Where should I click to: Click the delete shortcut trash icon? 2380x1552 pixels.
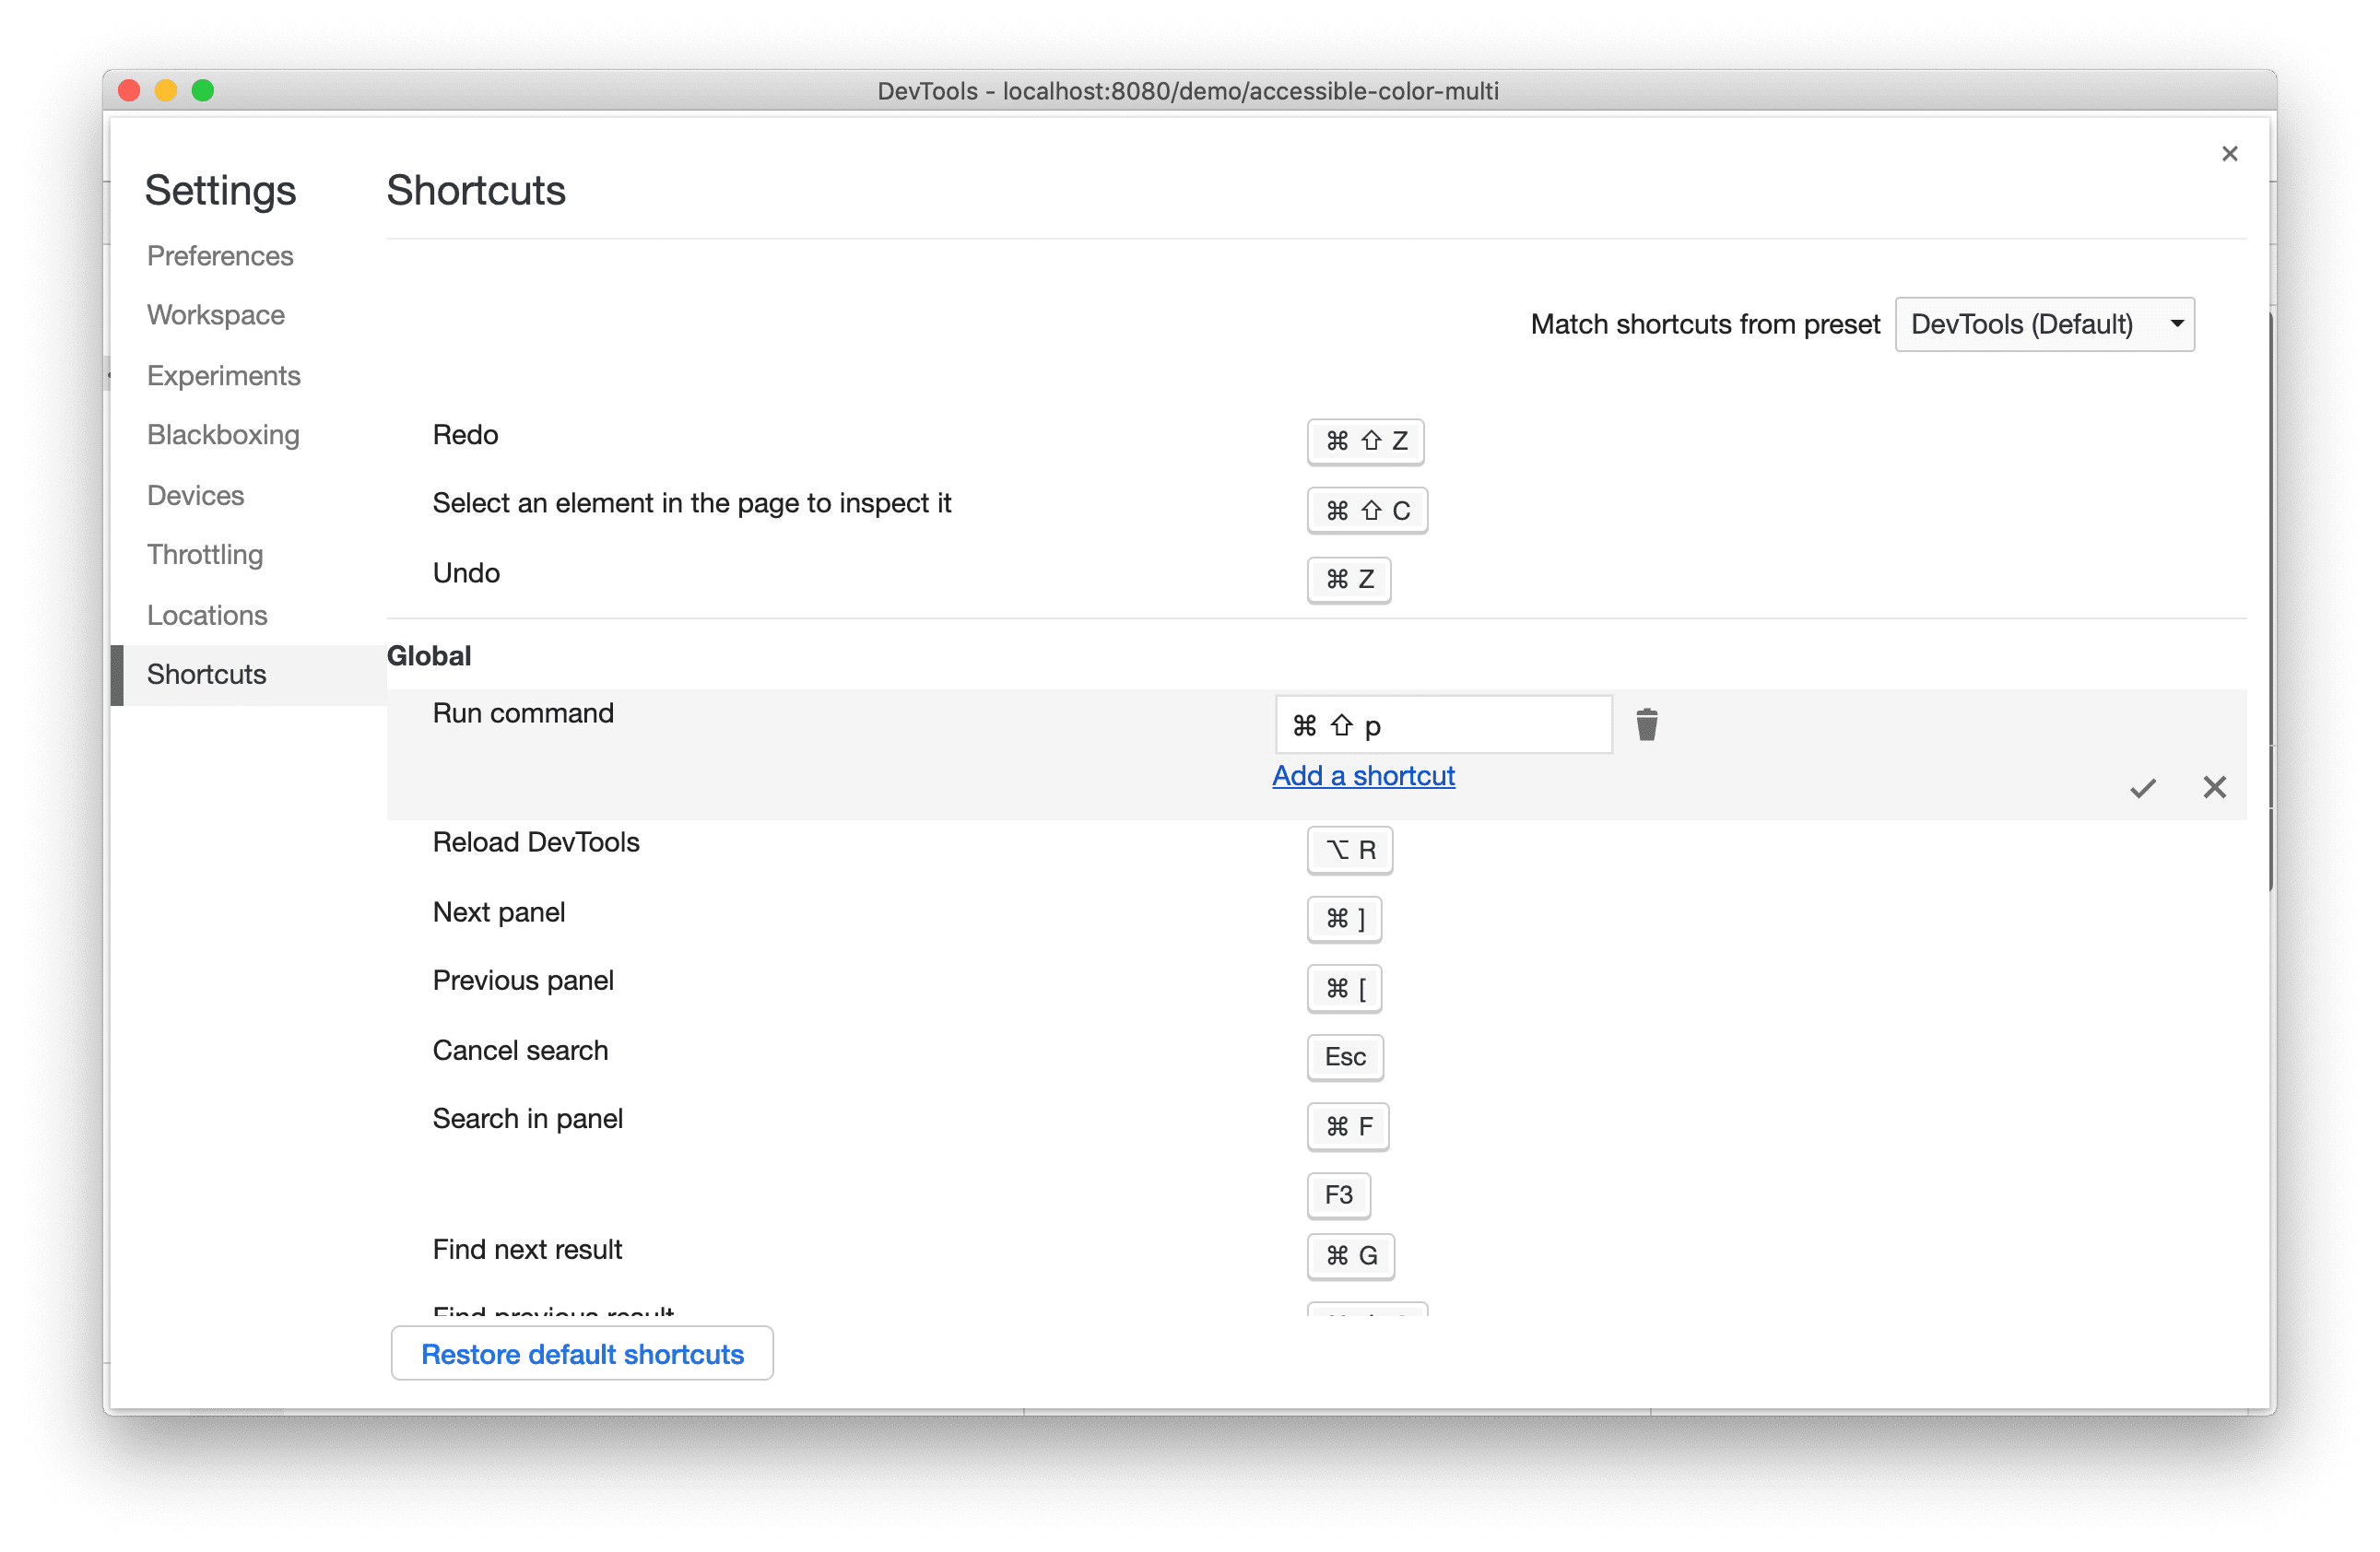pos(1646,723)
